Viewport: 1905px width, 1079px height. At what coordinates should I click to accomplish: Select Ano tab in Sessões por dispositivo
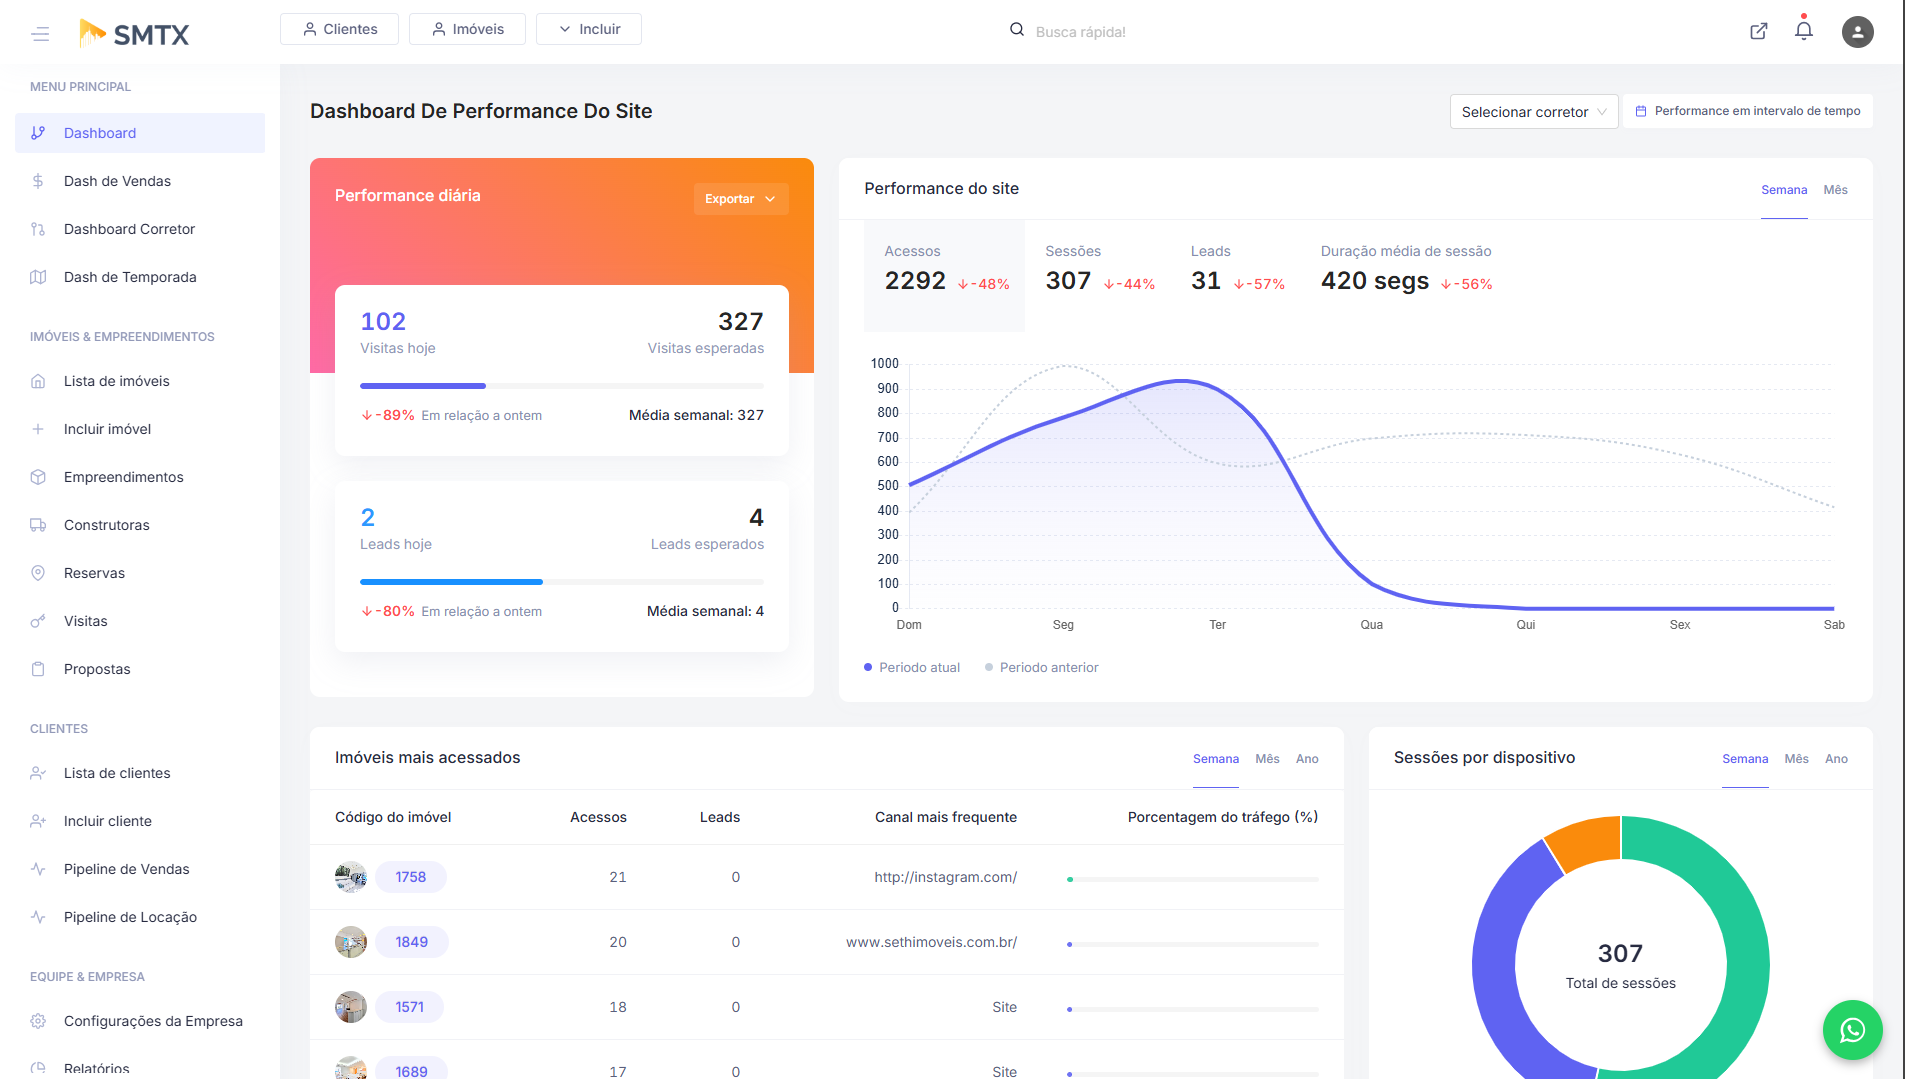[1836, 759]
